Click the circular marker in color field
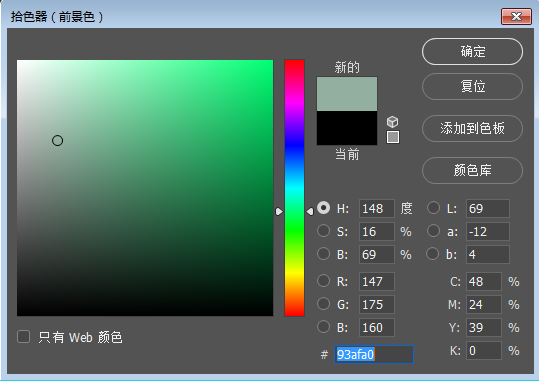539x381 pixels. 57,140
